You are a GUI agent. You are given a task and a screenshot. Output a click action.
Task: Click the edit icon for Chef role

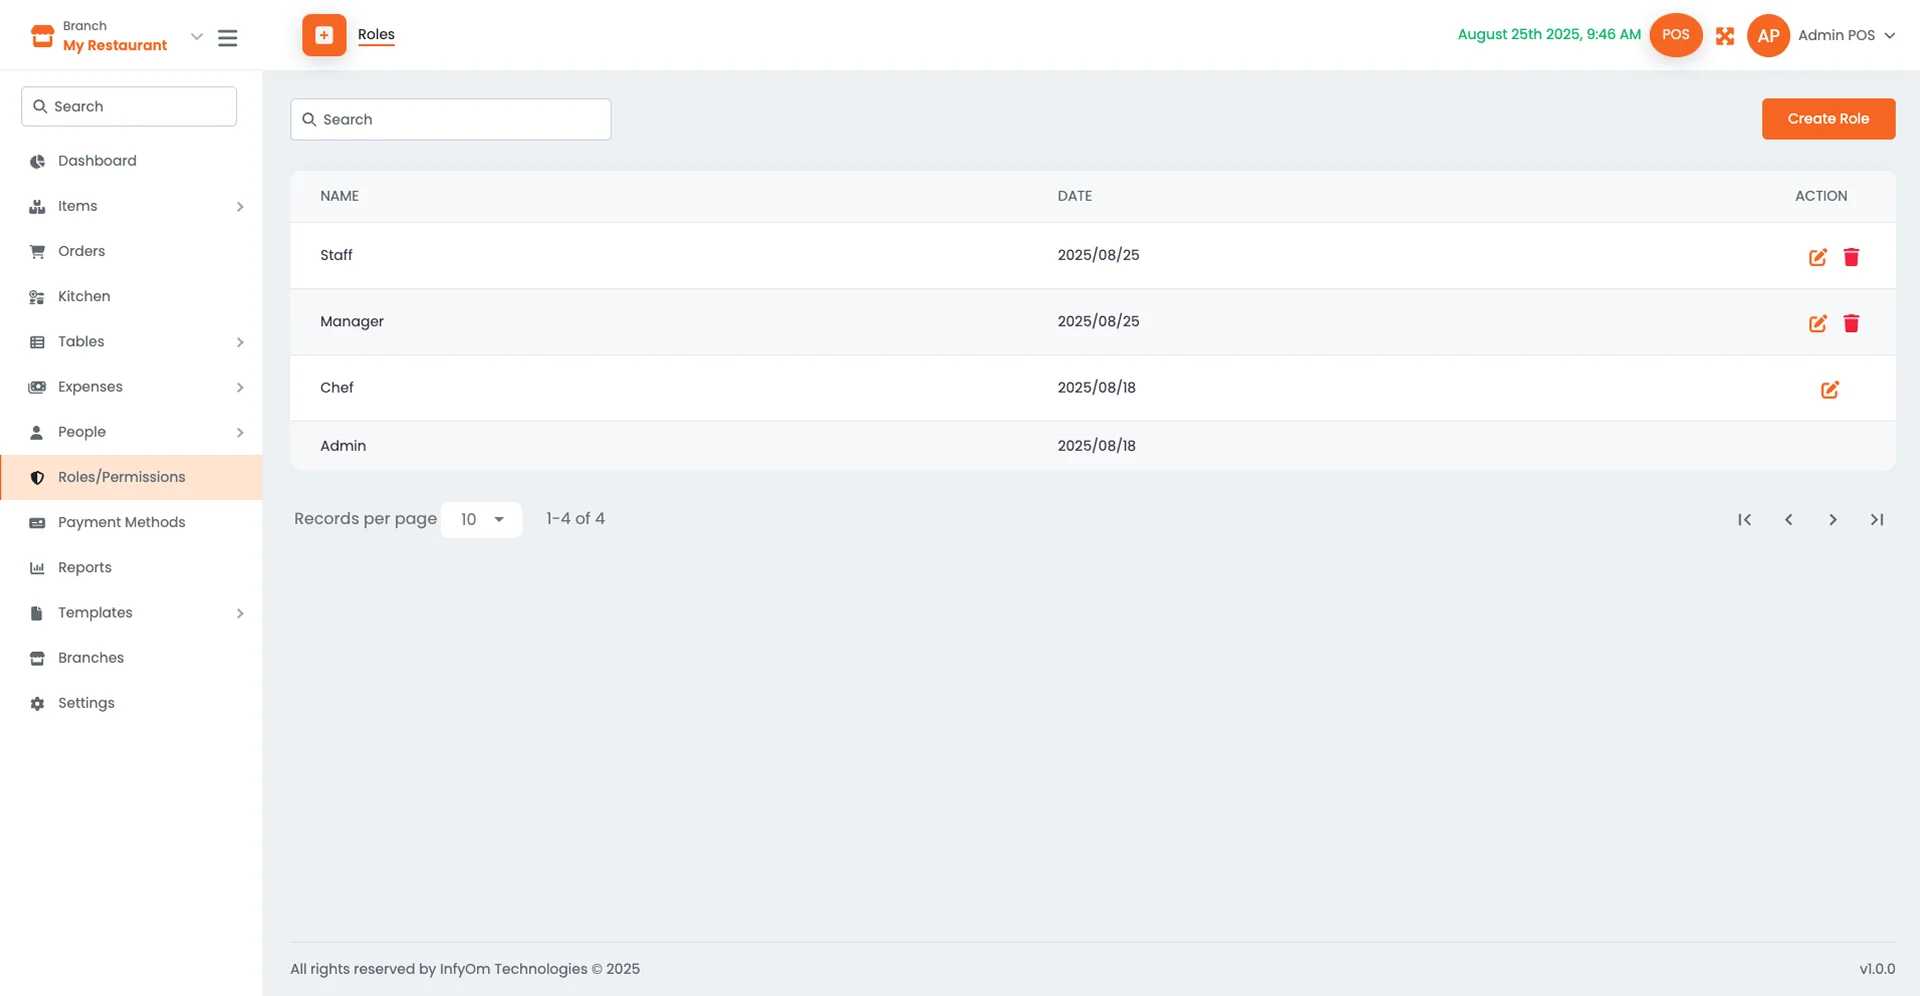(x=1829, y=390)
